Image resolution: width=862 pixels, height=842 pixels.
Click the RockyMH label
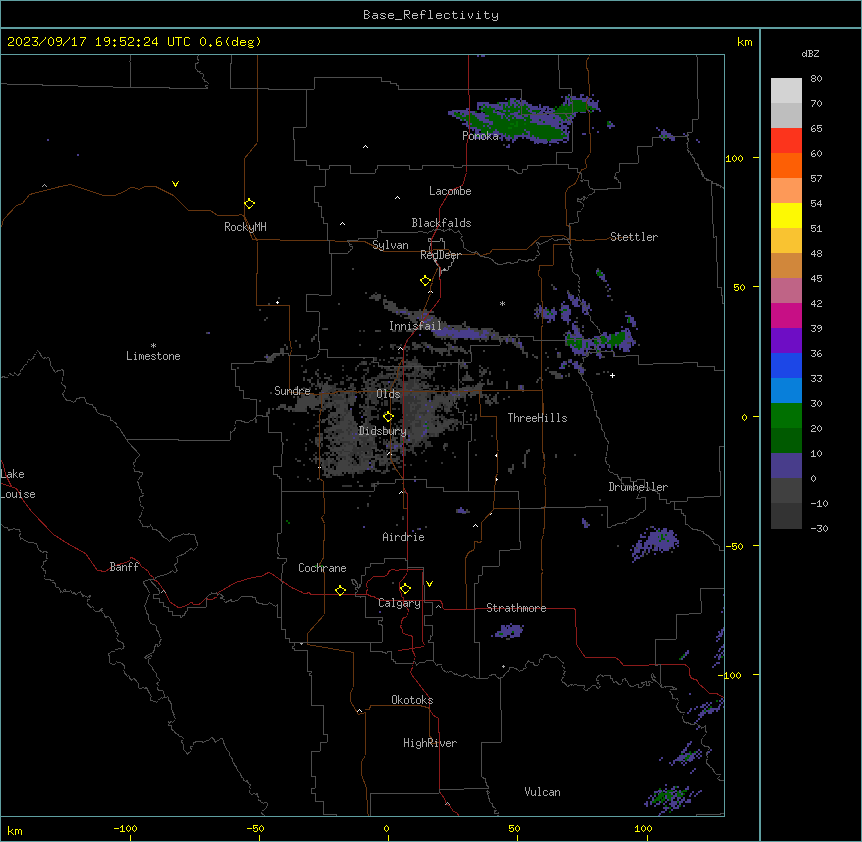(x=245, y=227)
